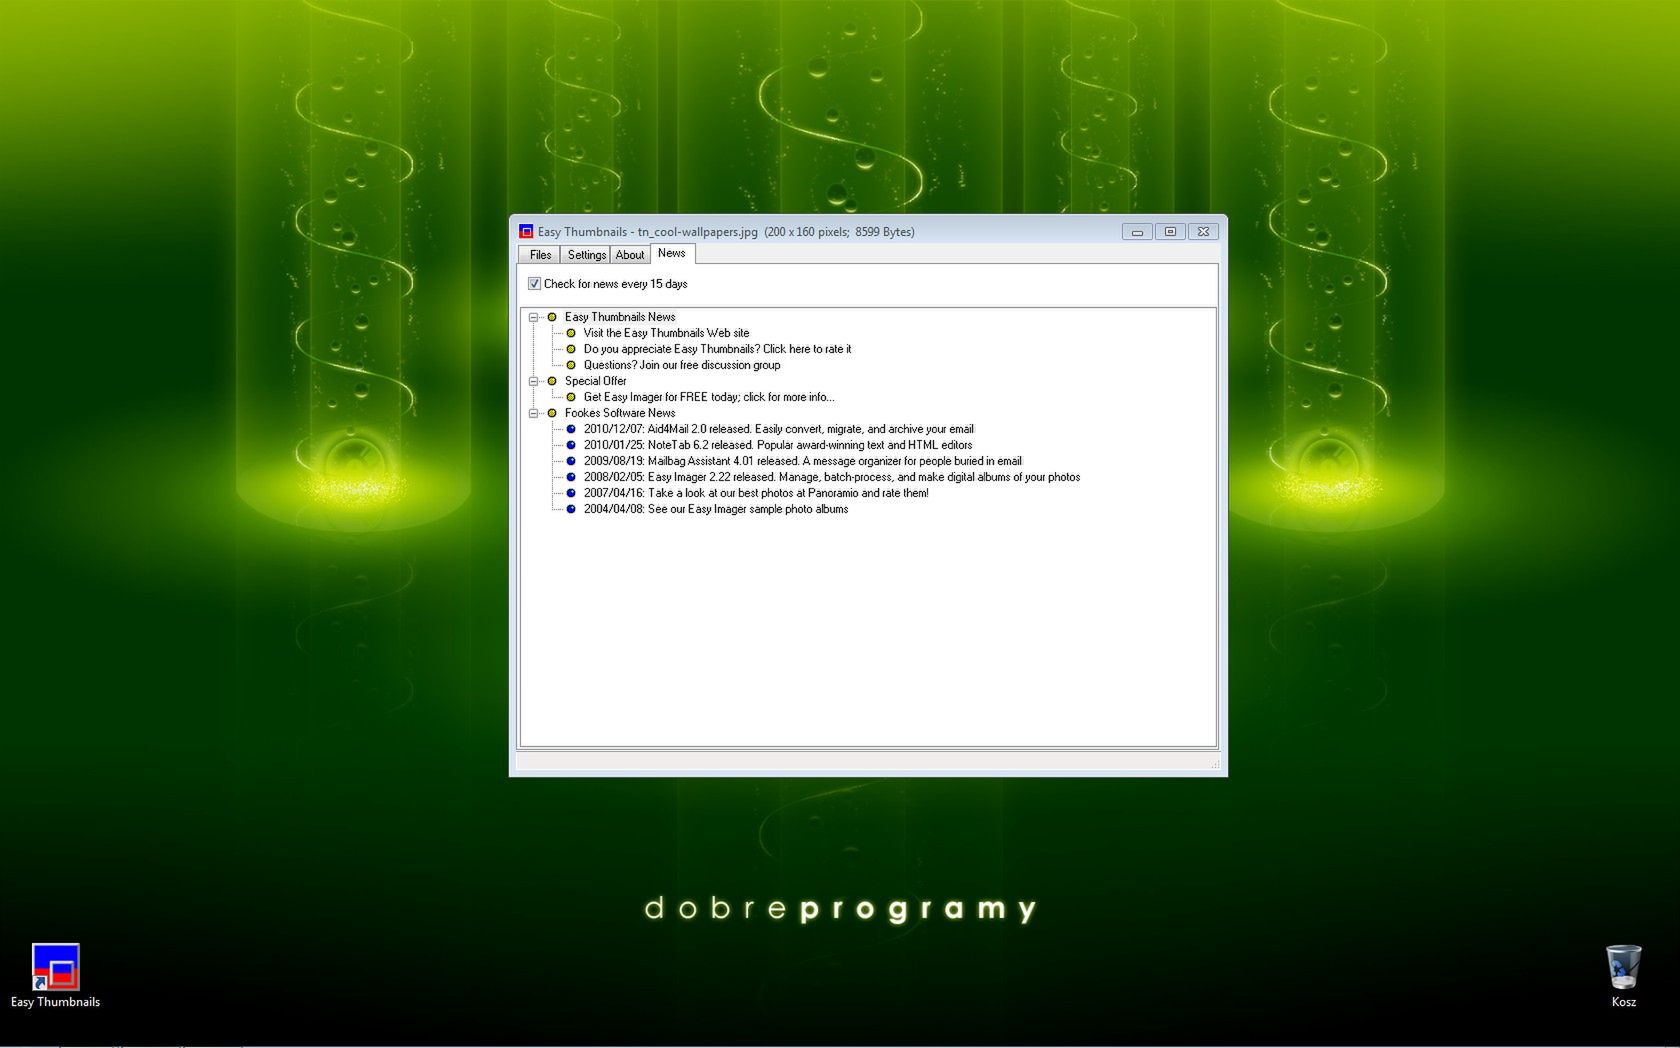Image resolution: width=1680 pixels, height=1048 pixels.
Task: Open Questions? Join our free discussion group
Action: click(682, 365)
